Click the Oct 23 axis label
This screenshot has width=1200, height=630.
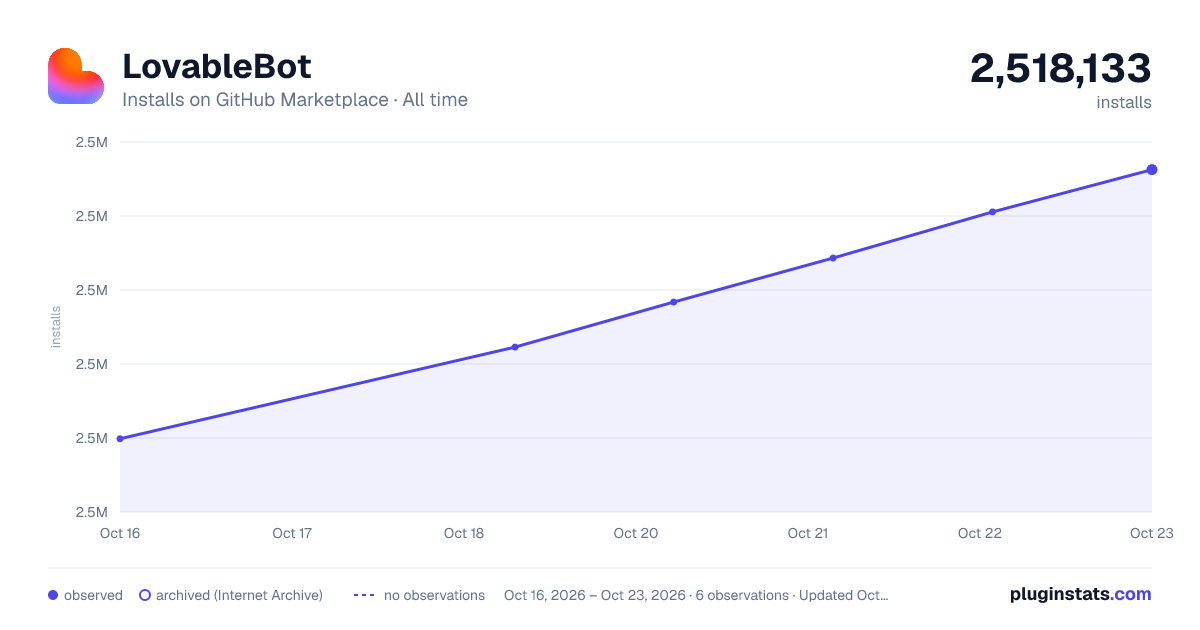pyautogui.click(x=1151, y=533)
